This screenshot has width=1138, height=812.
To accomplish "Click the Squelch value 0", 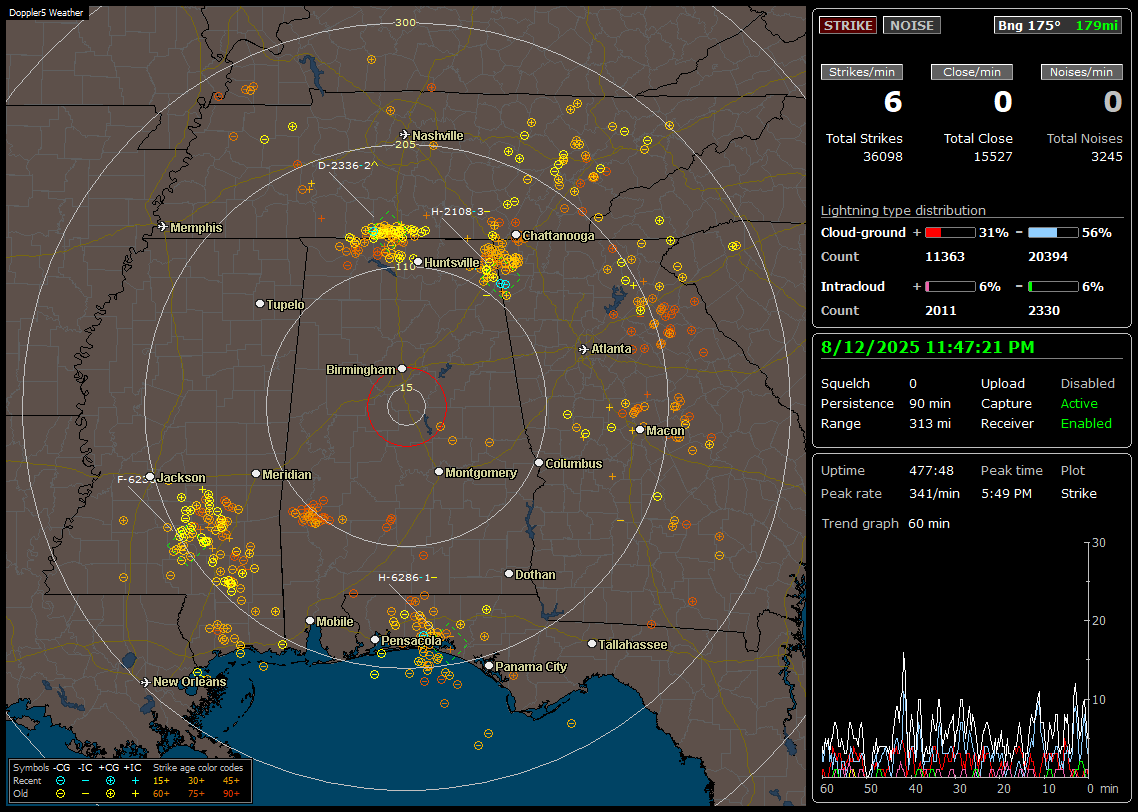I will point(913,384).
